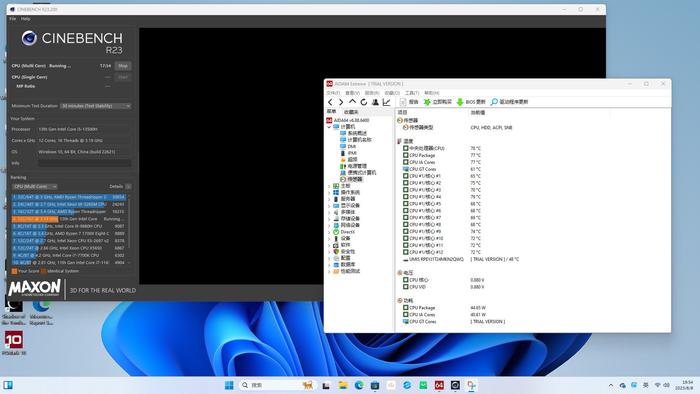Switch to AIDA64 taskbar icon
The width and height of the screenshot is (700, 394).
(439, 385)
